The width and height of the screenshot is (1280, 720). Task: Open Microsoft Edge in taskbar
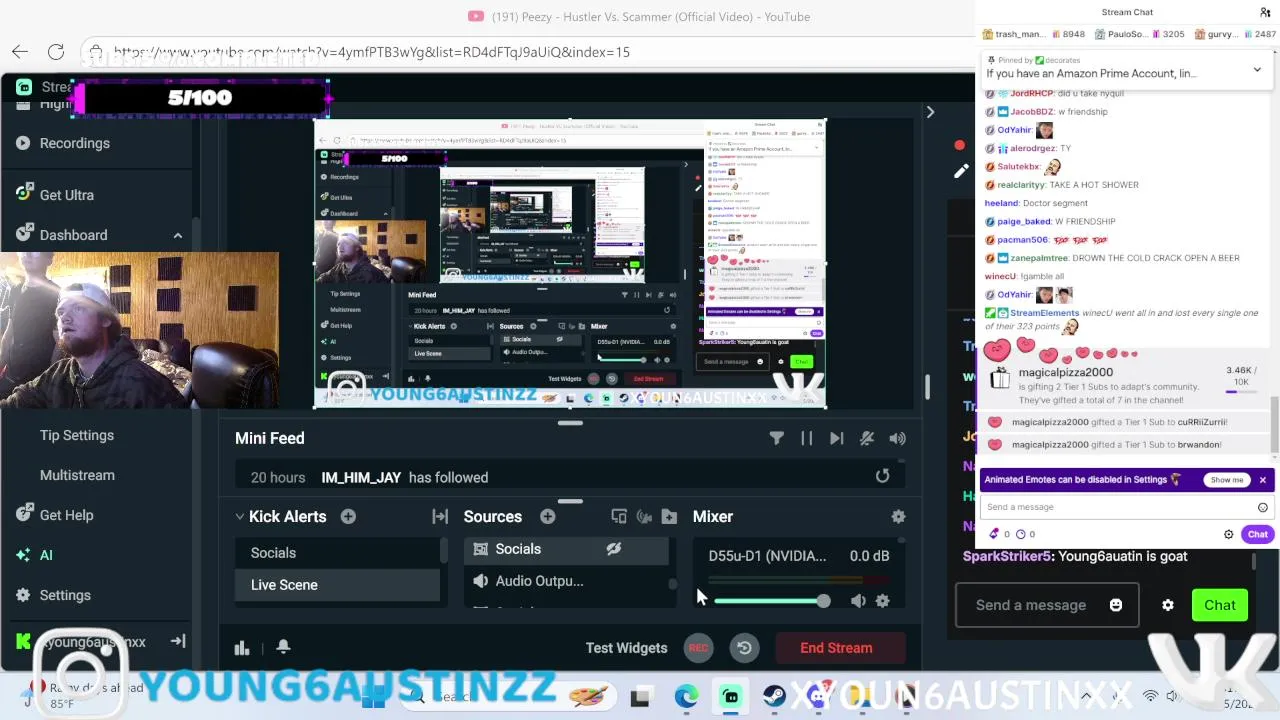click(686, 697)
